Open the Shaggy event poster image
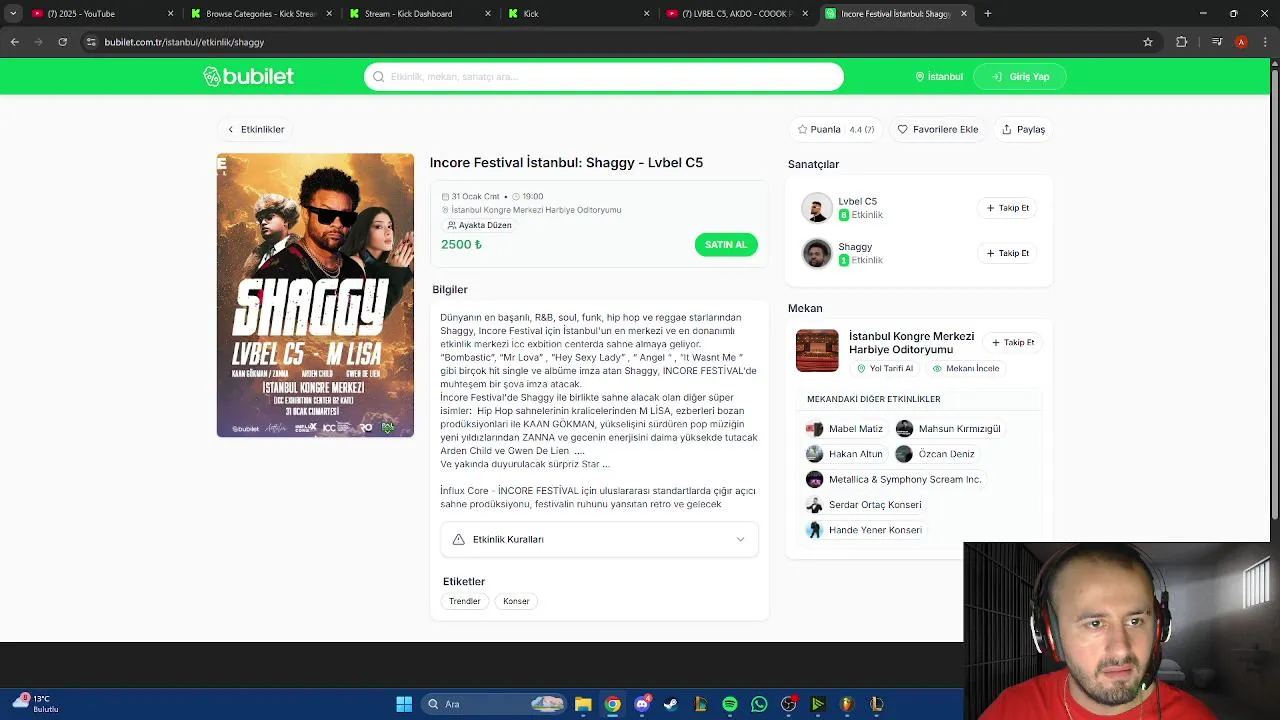This screenshot has width=1280, height=720. [x=315, y=295]
